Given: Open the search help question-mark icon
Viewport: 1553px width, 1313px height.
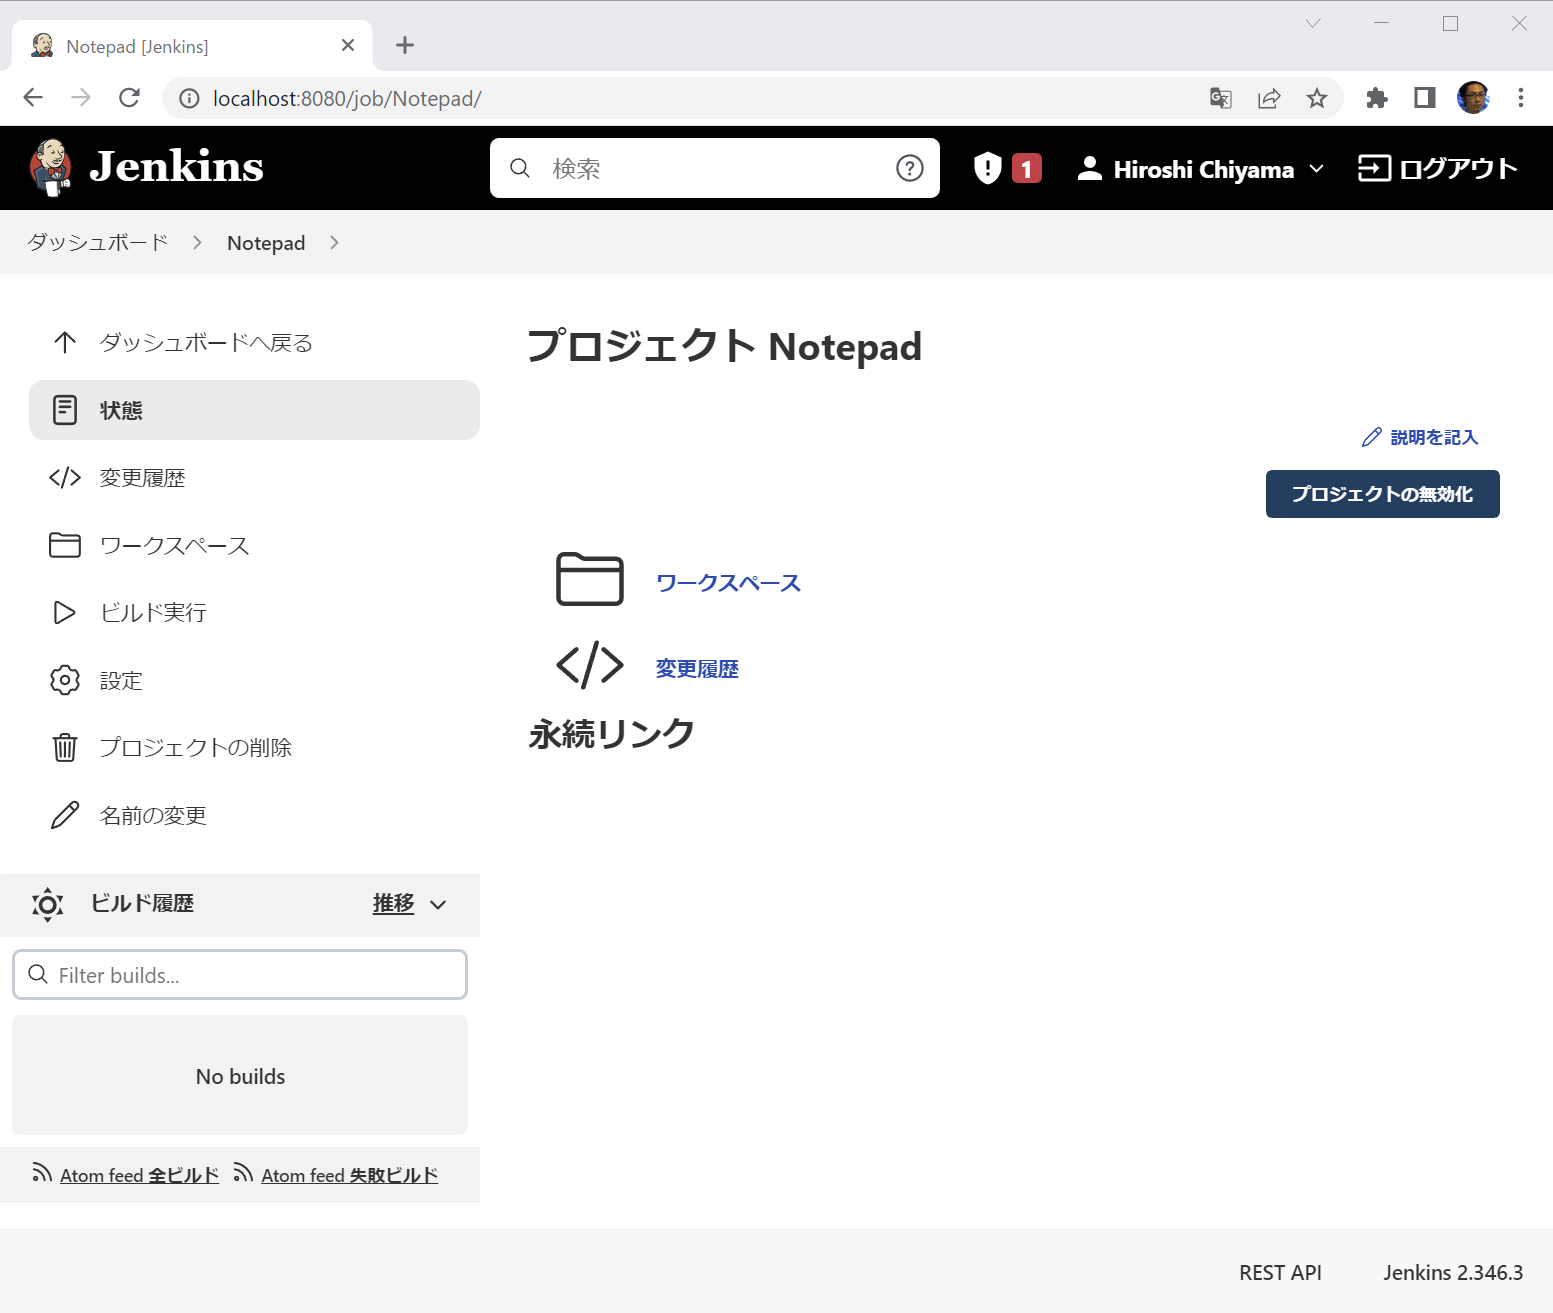Looking at the screenshot, I should 909,168.
